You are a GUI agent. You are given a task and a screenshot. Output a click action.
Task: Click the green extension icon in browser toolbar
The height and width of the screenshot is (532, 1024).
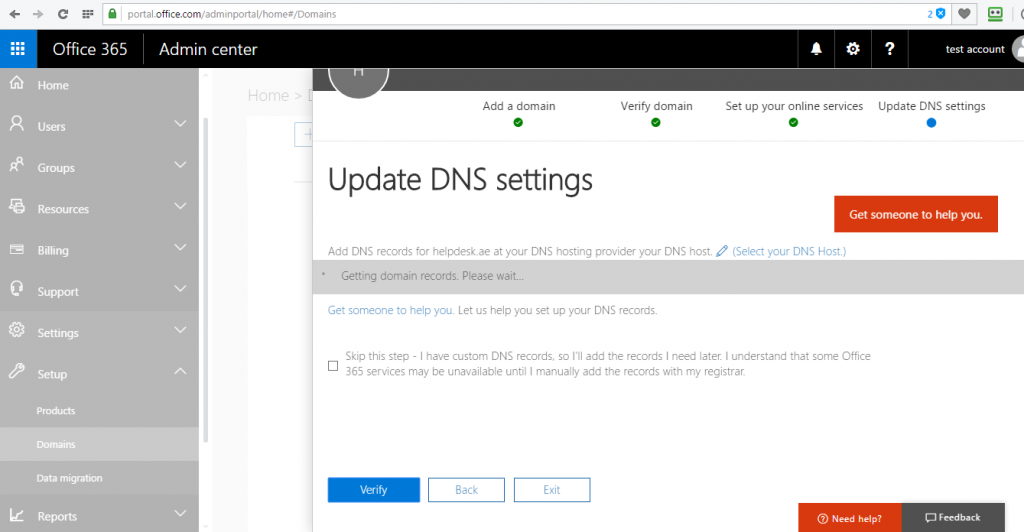click(x=995, y=14)
